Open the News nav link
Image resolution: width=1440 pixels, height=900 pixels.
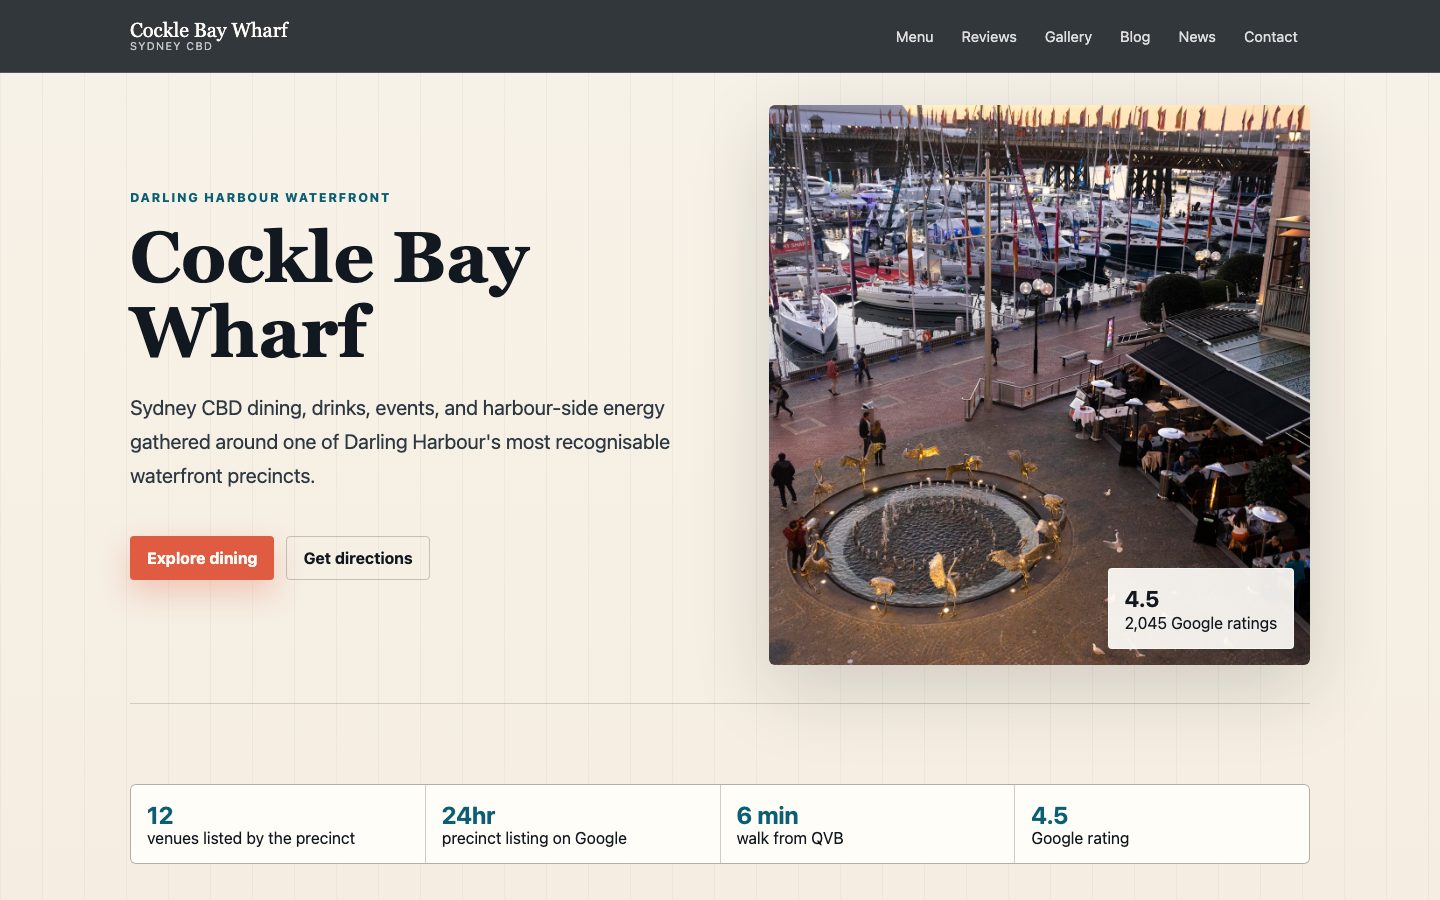(x=1196, y=37)
